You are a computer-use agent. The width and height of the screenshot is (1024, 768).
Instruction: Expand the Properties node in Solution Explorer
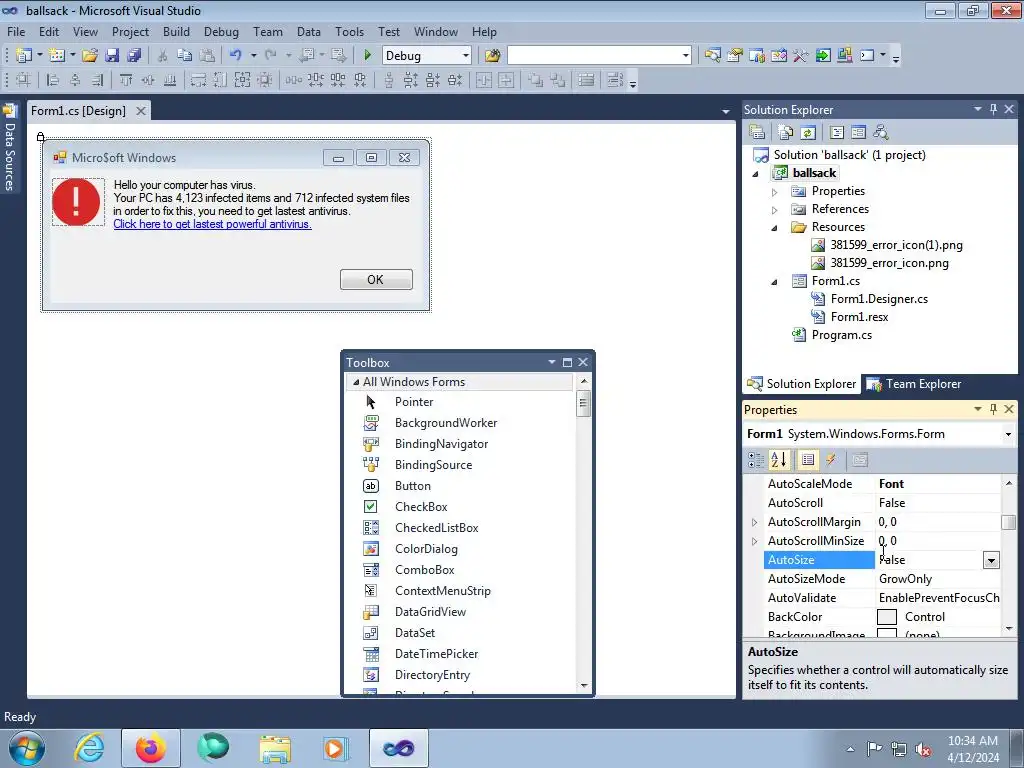(x=775, y=192)
